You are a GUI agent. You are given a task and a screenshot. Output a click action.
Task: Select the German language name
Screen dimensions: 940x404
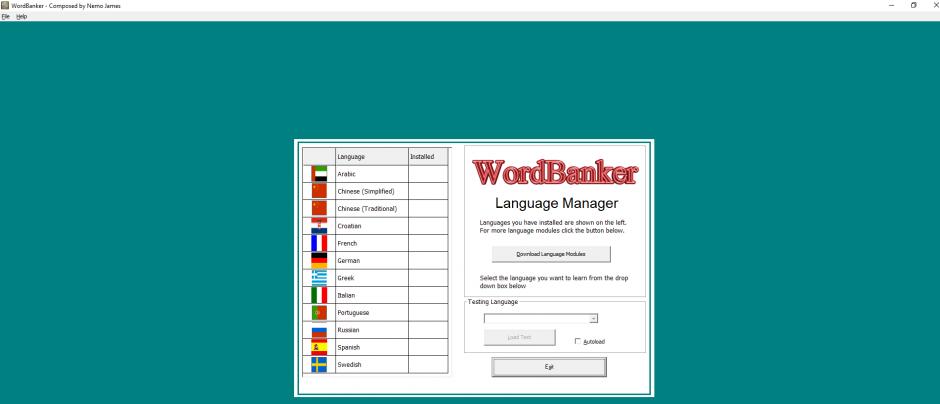point(348,261)
